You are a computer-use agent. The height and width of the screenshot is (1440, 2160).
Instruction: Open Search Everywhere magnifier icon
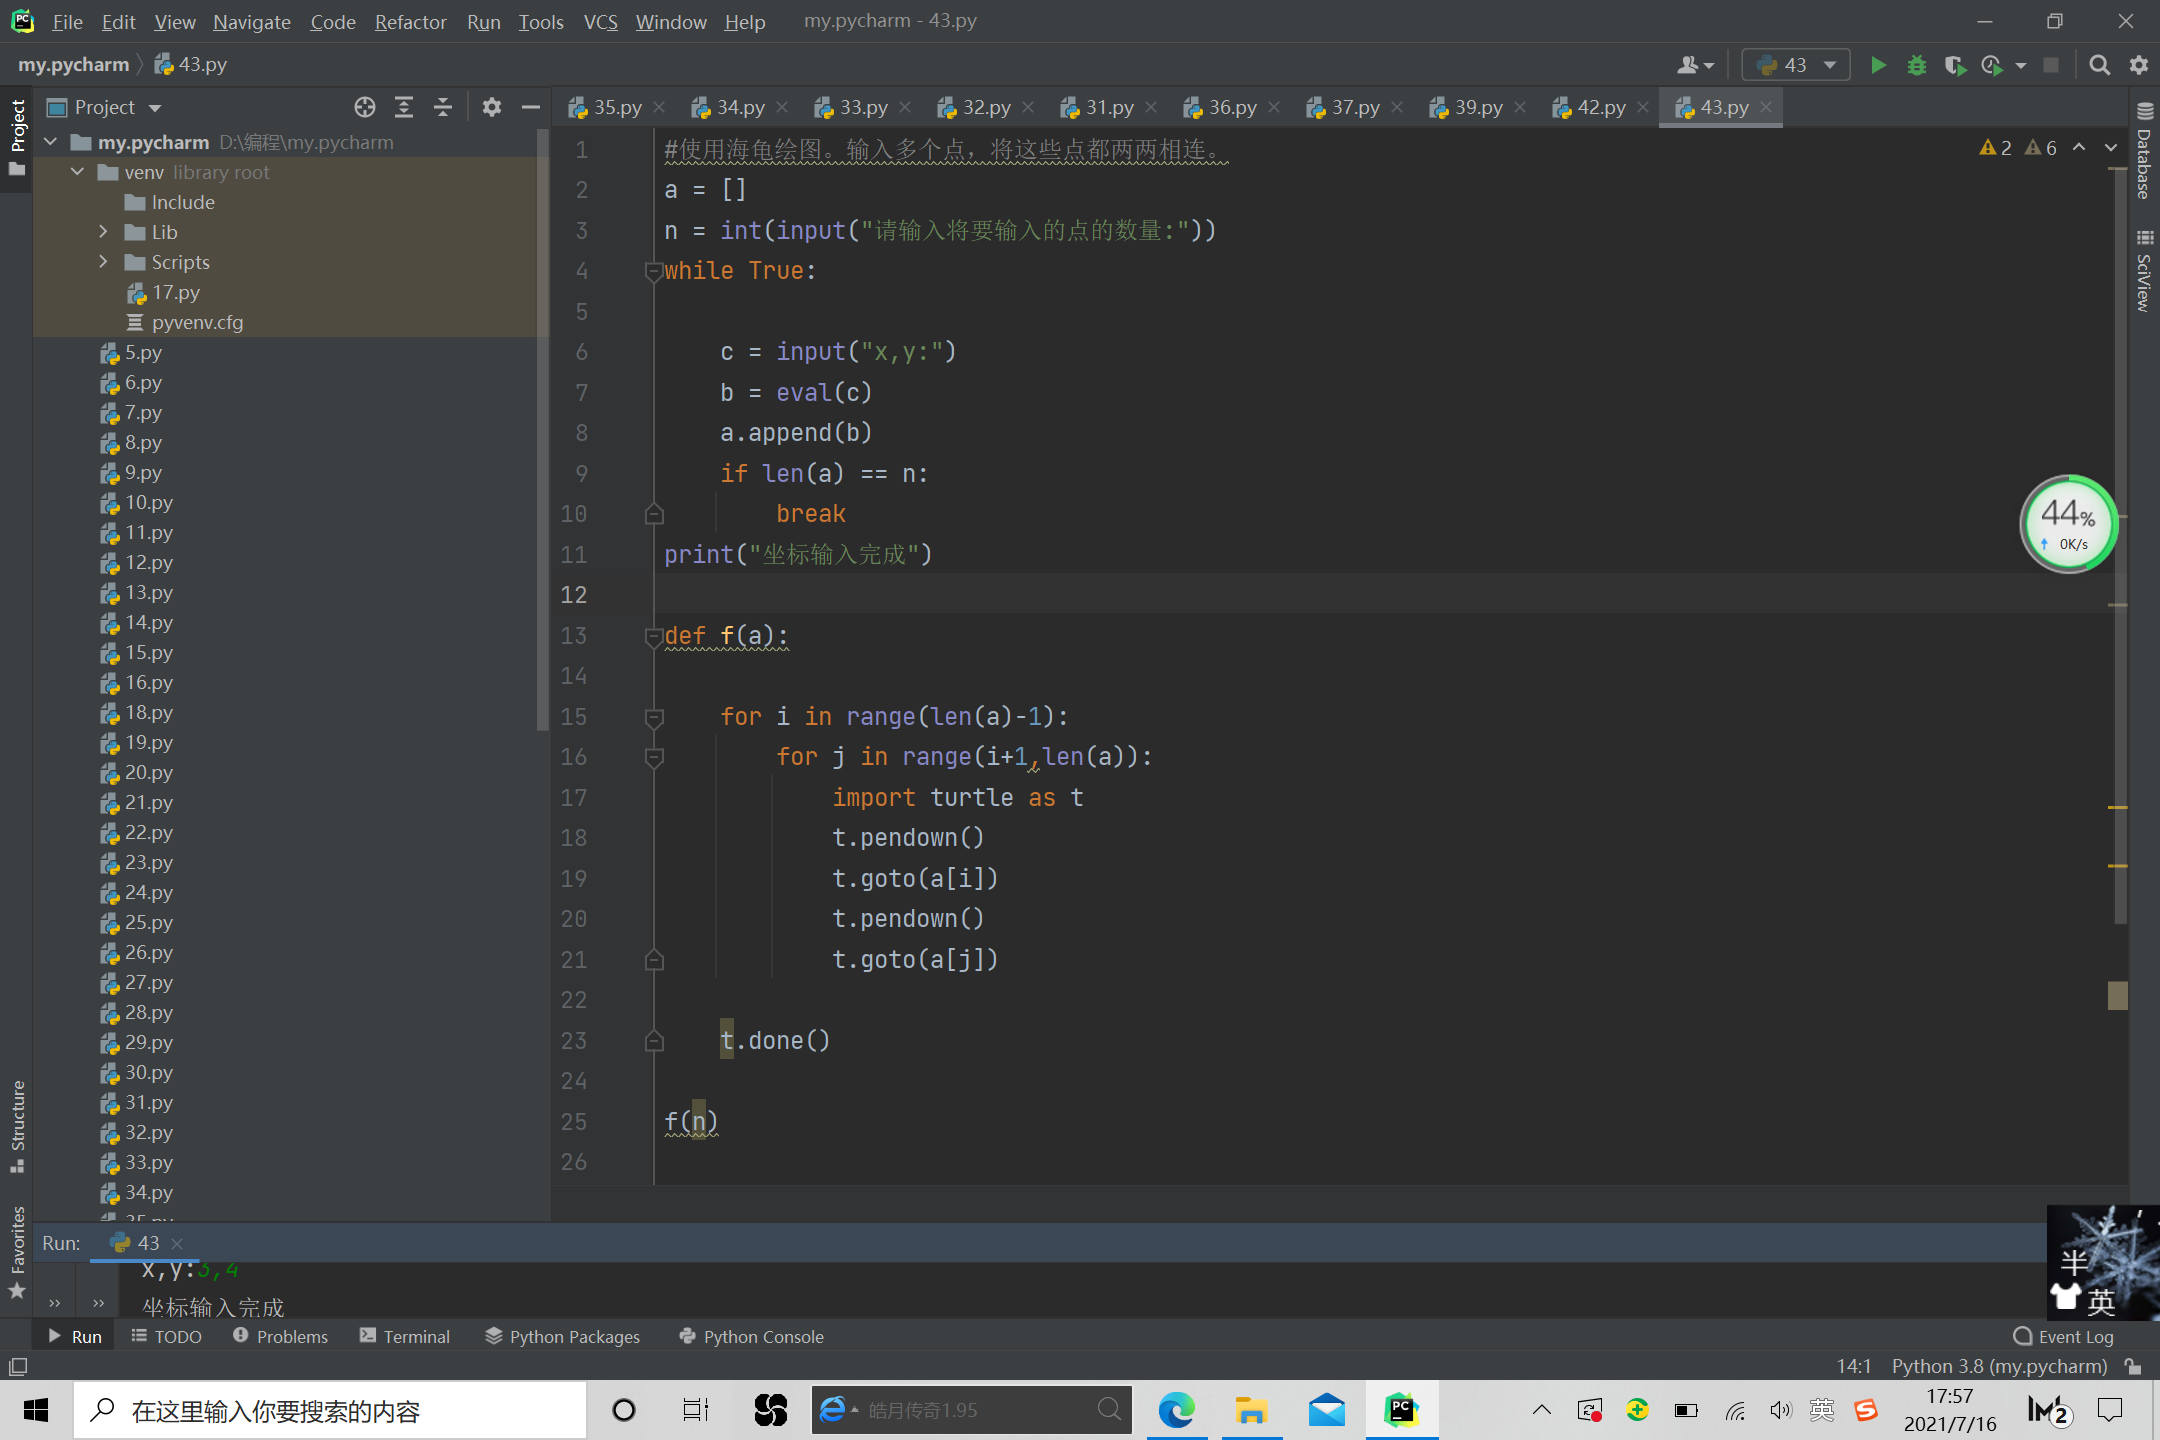pos(2099,65)
